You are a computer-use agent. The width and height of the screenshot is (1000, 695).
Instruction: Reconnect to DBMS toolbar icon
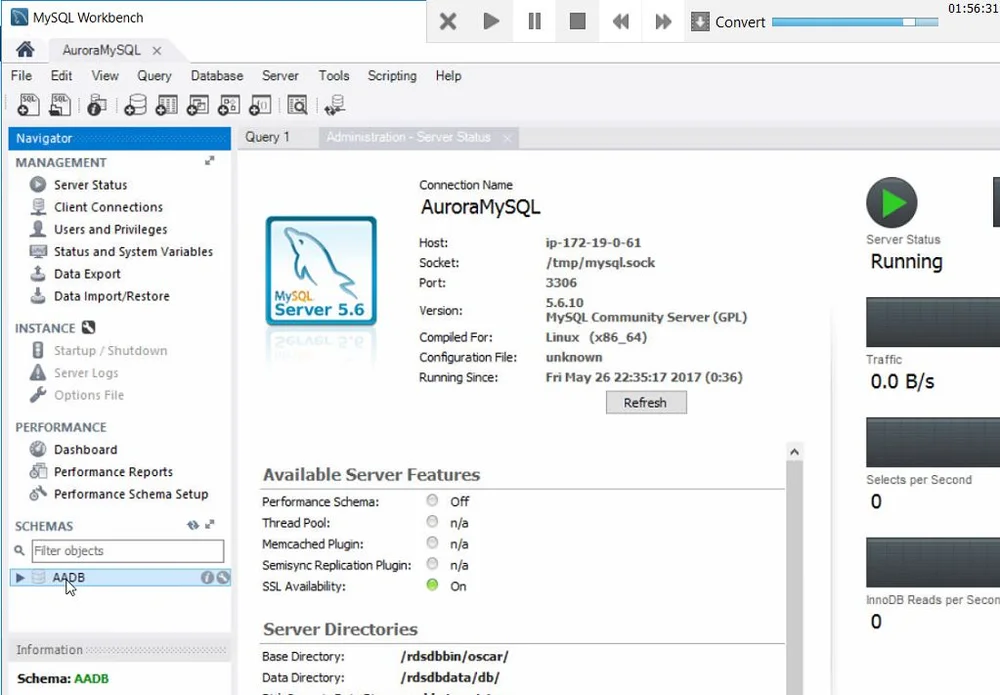pyautogui.click(x=335, y=105)
